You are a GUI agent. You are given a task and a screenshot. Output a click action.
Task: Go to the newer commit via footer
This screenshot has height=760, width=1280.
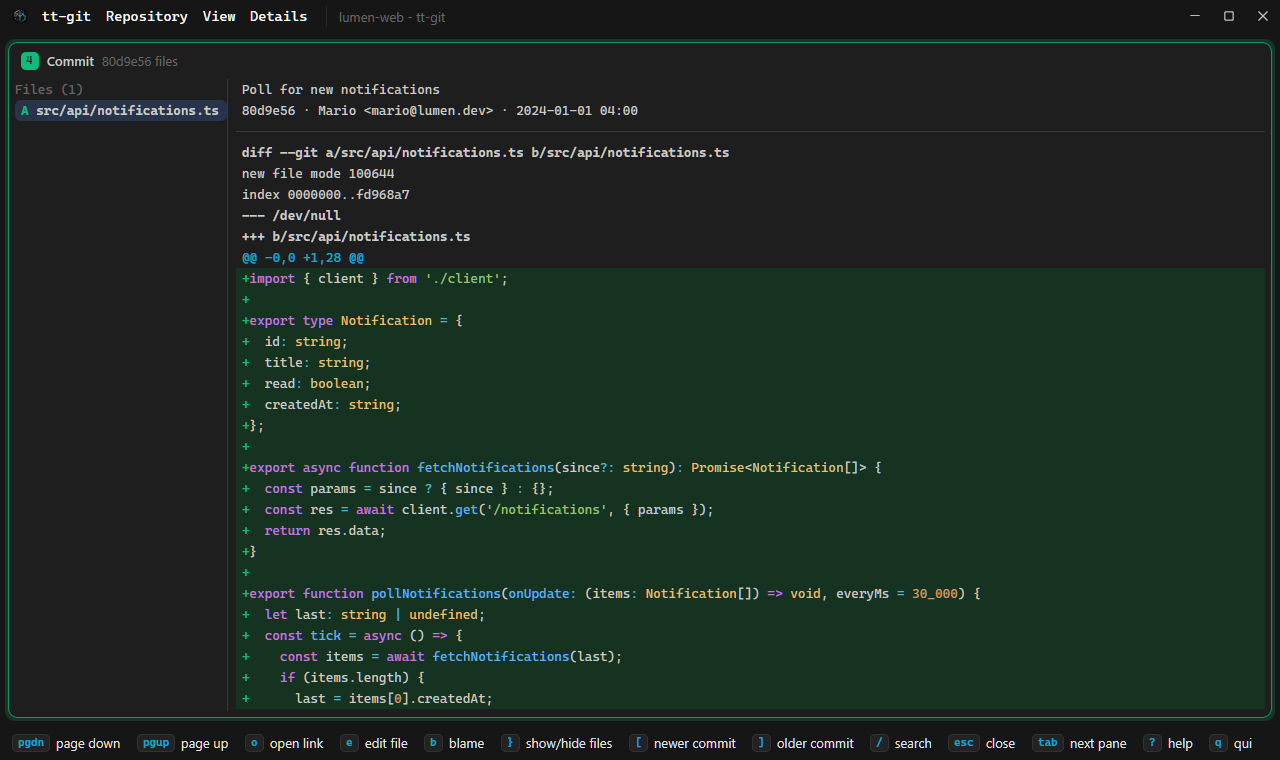pyautogui.click(x=682, y=743)
